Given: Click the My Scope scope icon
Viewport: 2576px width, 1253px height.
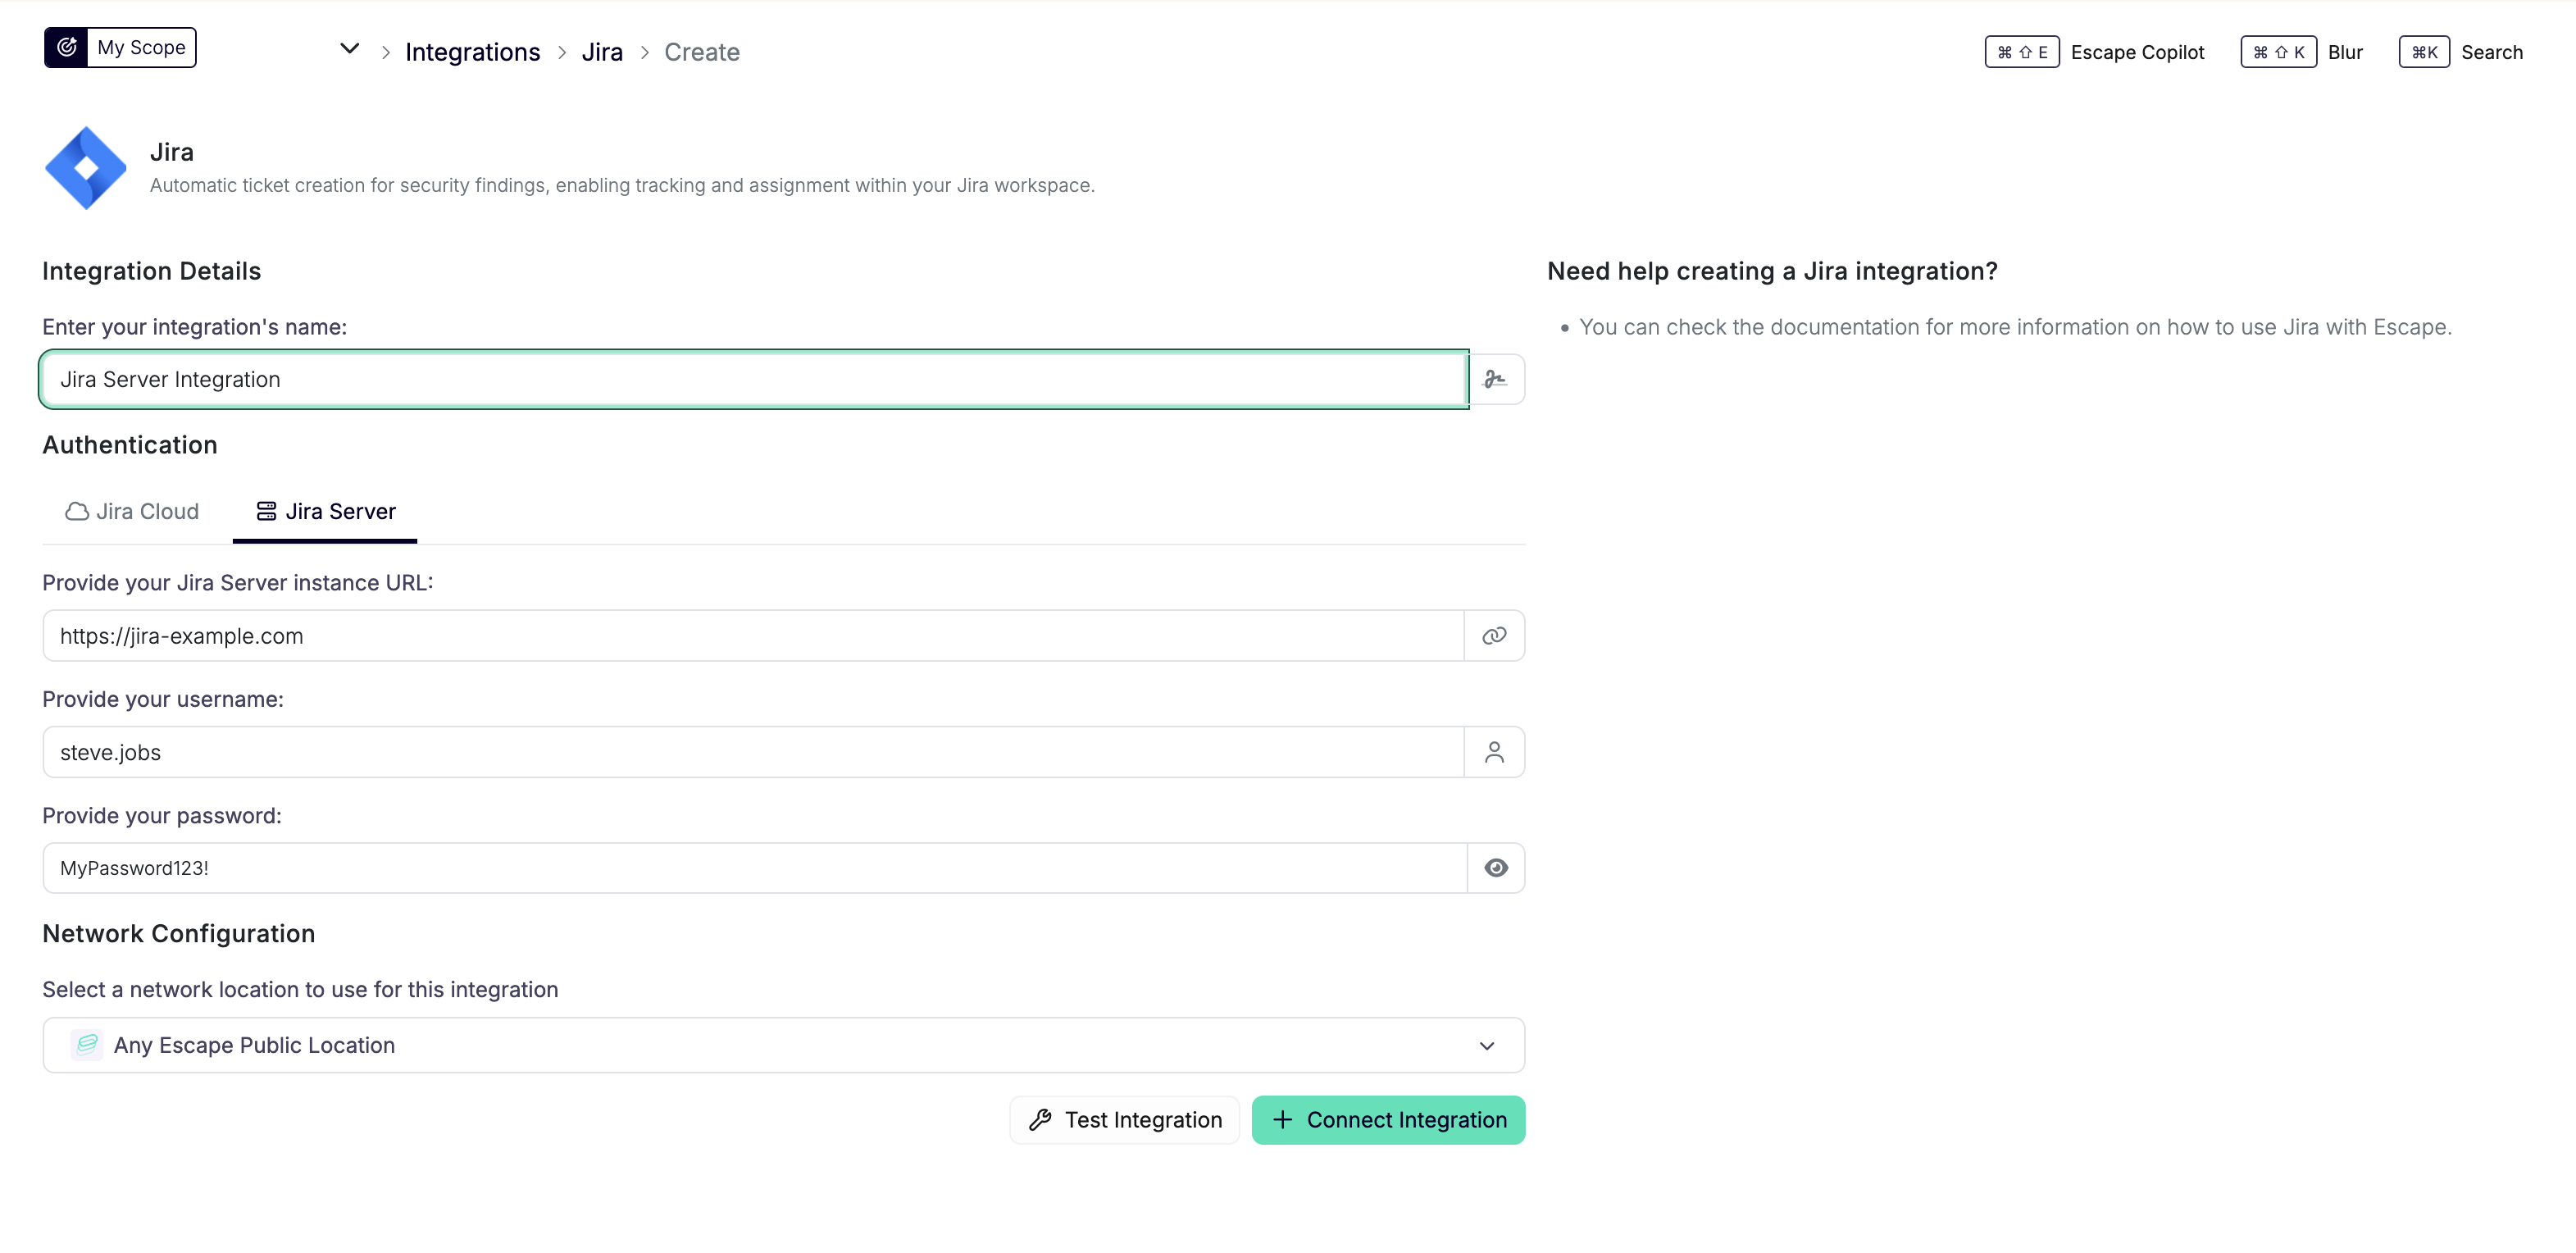Looking at the screenshot, I should click(x=66, y=46).
